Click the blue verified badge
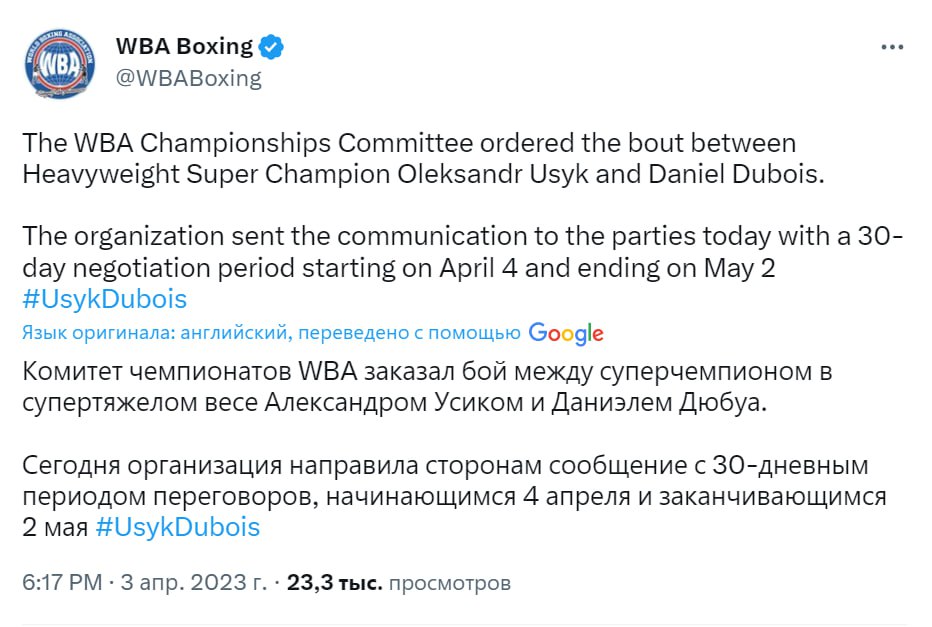932x627 pixels. pyautogui.click(x=272, y=46)
